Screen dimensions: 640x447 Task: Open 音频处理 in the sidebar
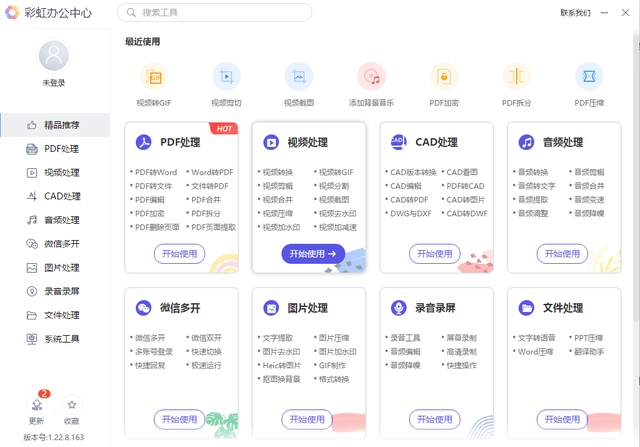(x=55, y=220)
